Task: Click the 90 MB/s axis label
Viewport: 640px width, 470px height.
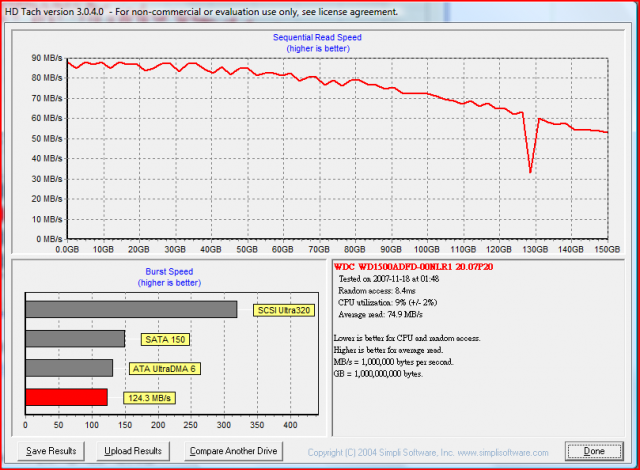Action: (x=47, y=58)
